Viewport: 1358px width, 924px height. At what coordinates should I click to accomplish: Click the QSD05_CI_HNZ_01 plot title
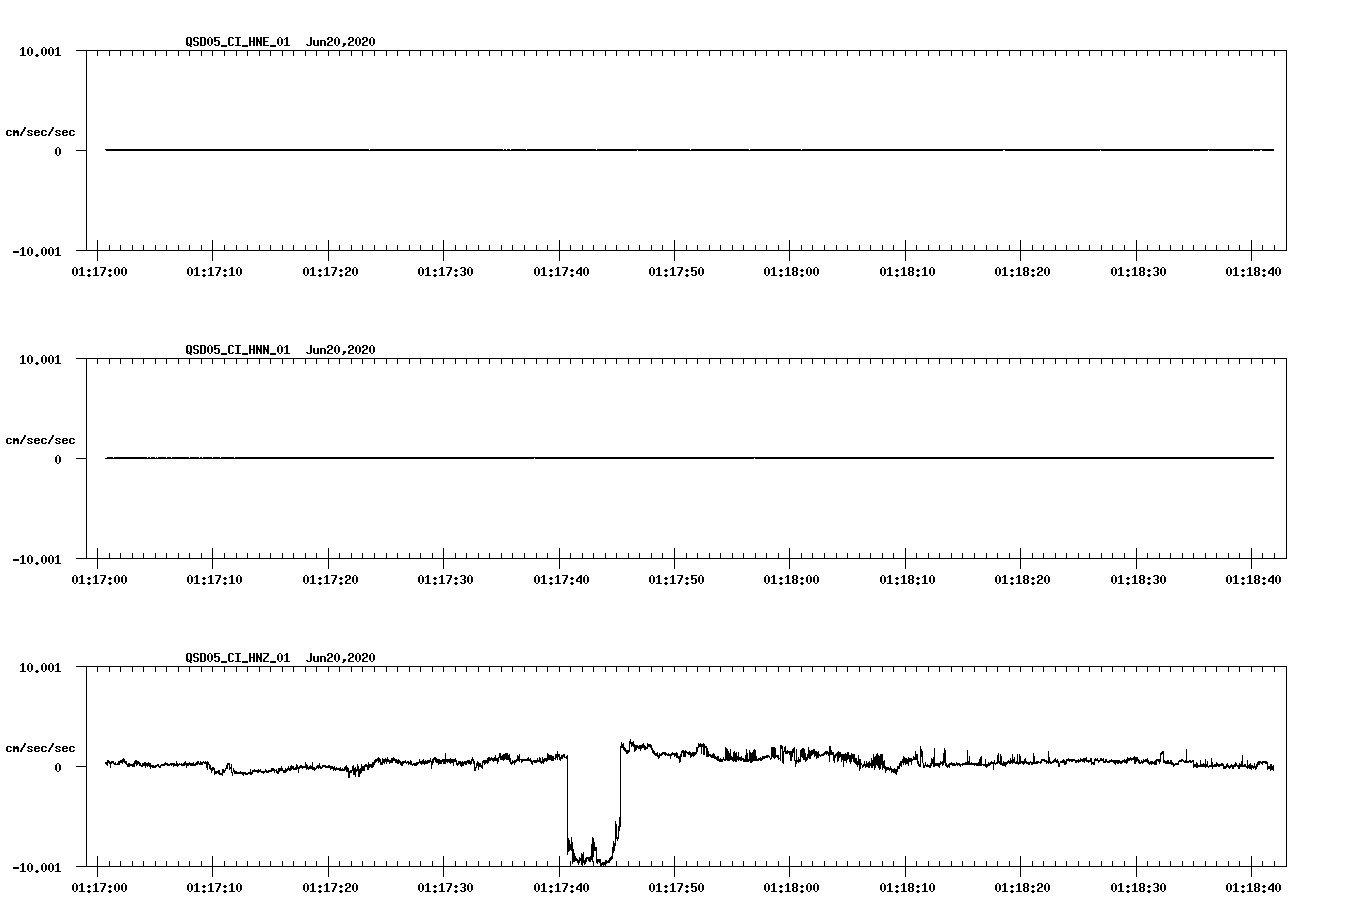[280, 658]
